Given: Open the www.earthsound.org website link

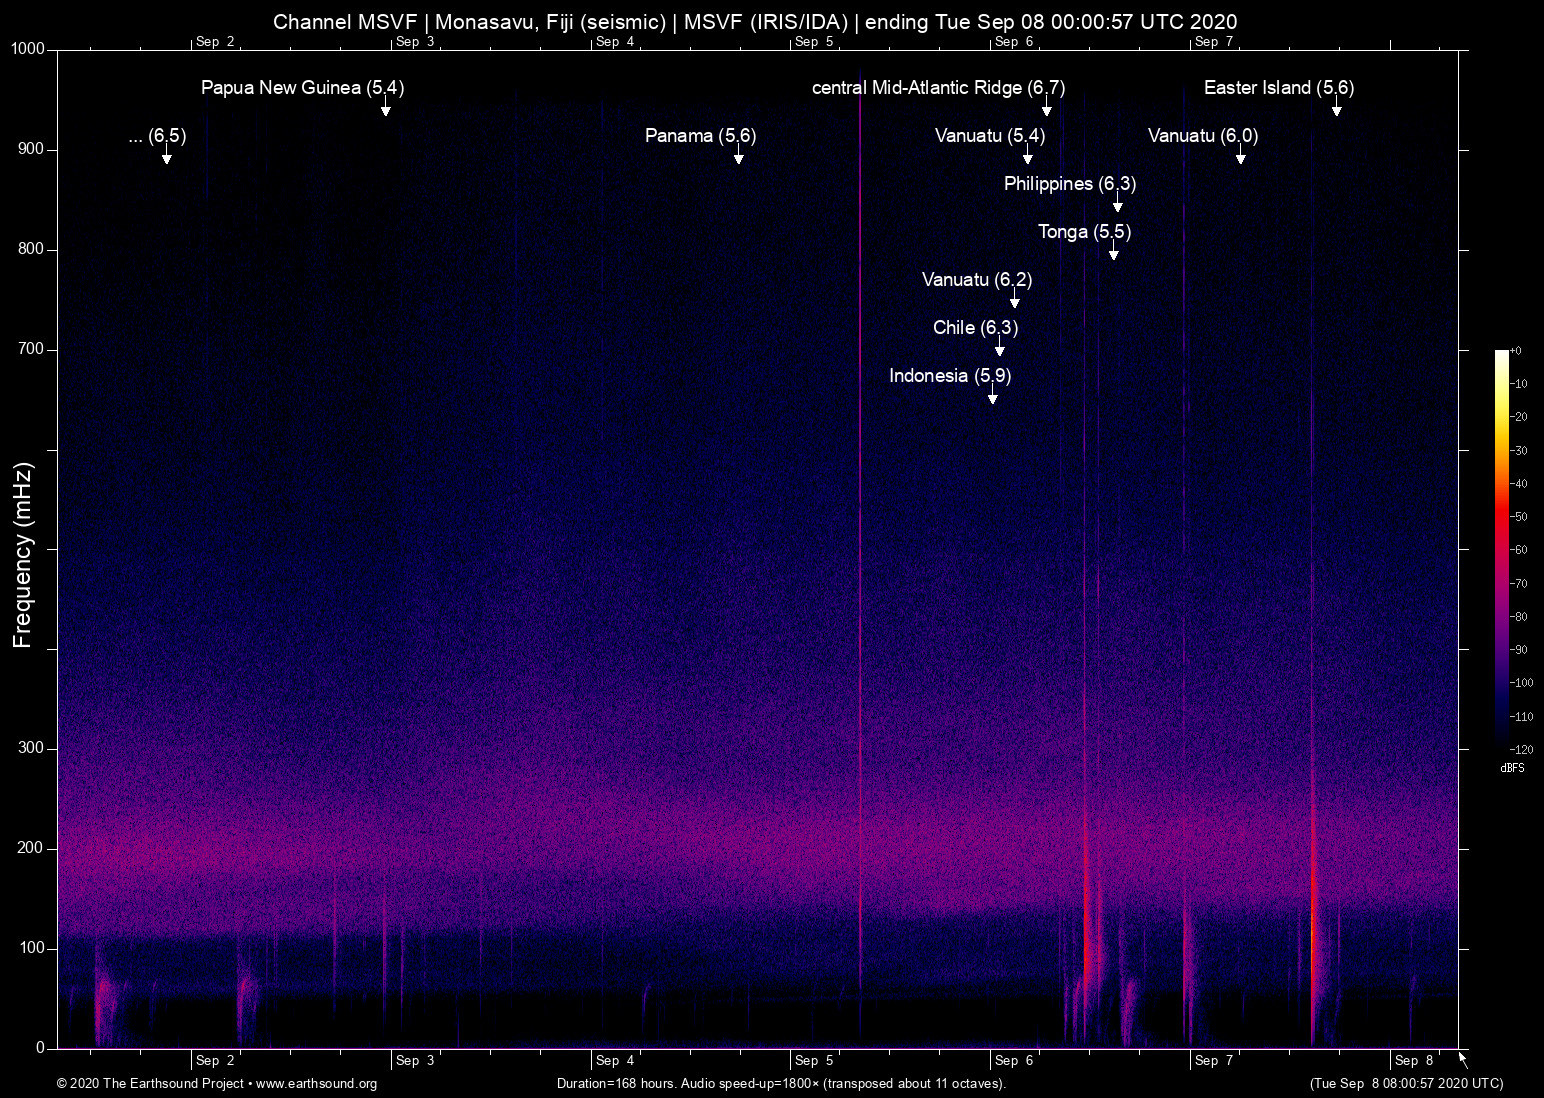Looking at the screenshot, I should (318, 1084).
